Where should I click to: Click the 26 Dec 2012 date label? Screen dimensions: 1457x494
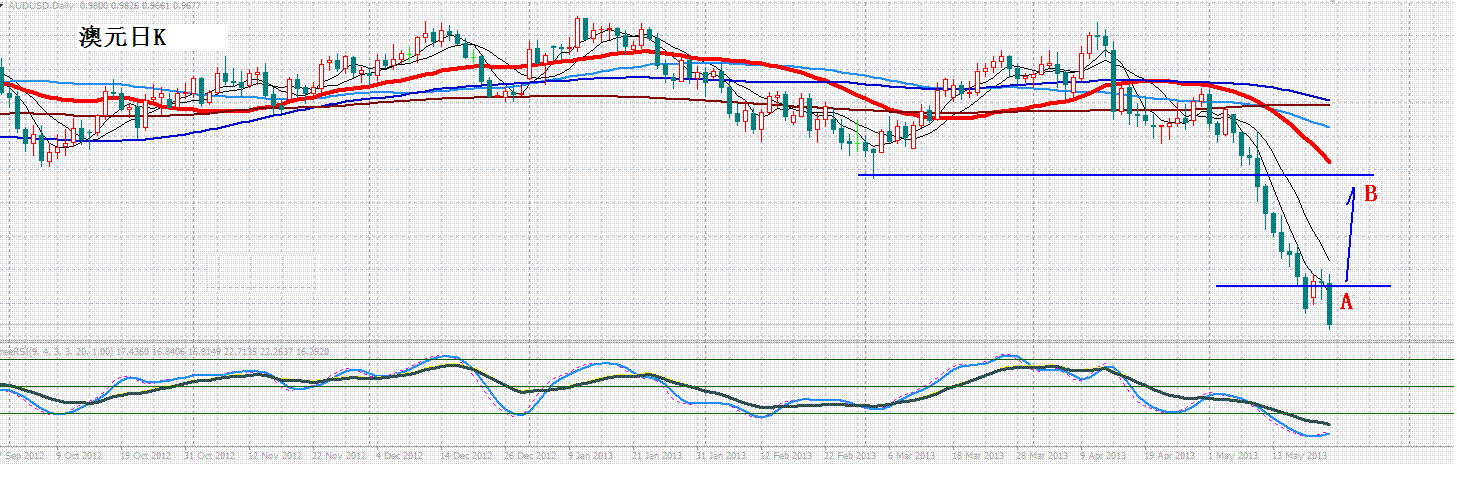click(x=530, y=455)
